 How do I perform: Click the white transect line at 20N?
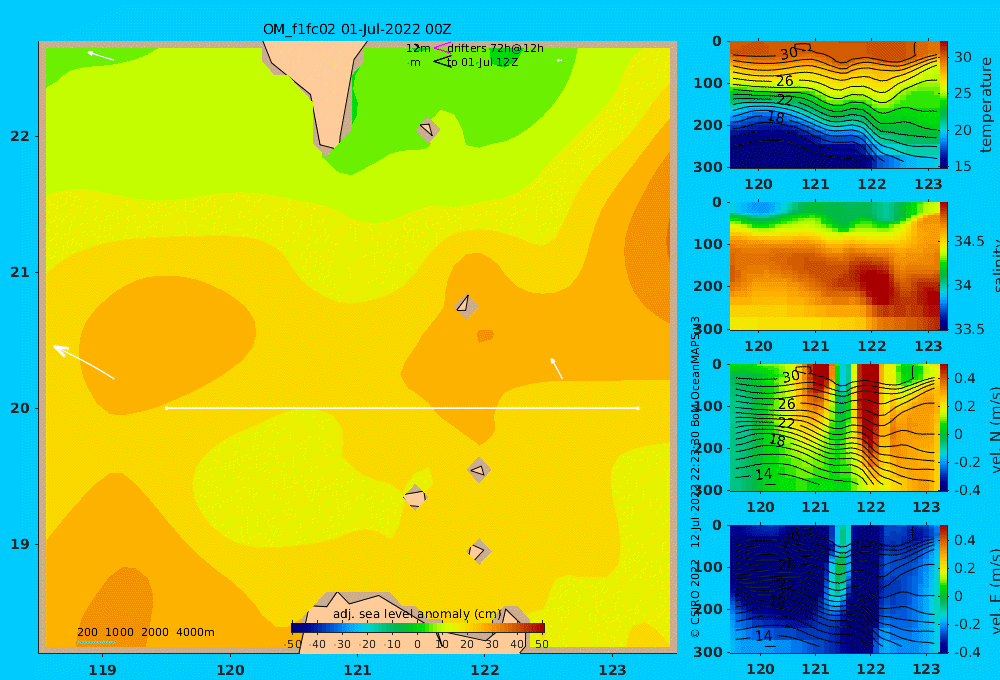[x=402, y=408]
